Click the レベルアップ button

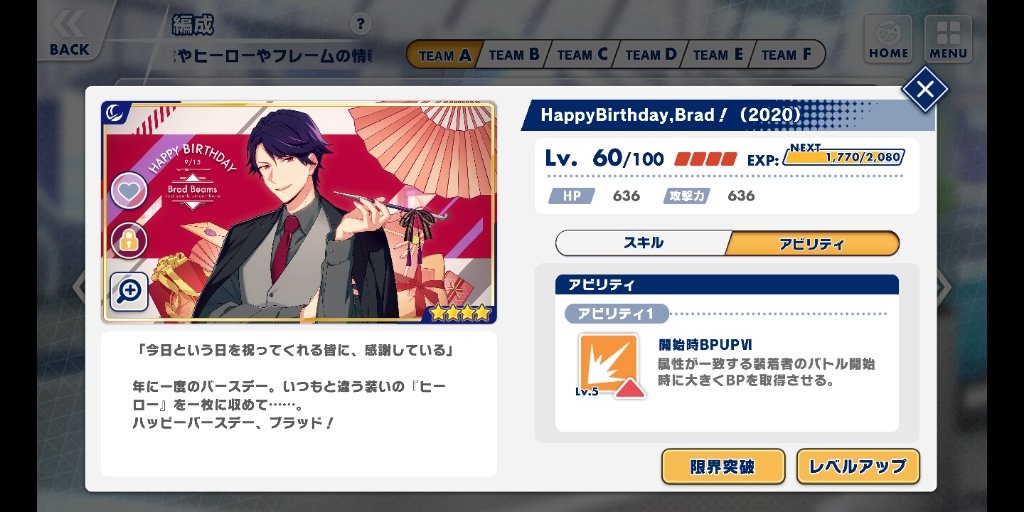point(857,466)
